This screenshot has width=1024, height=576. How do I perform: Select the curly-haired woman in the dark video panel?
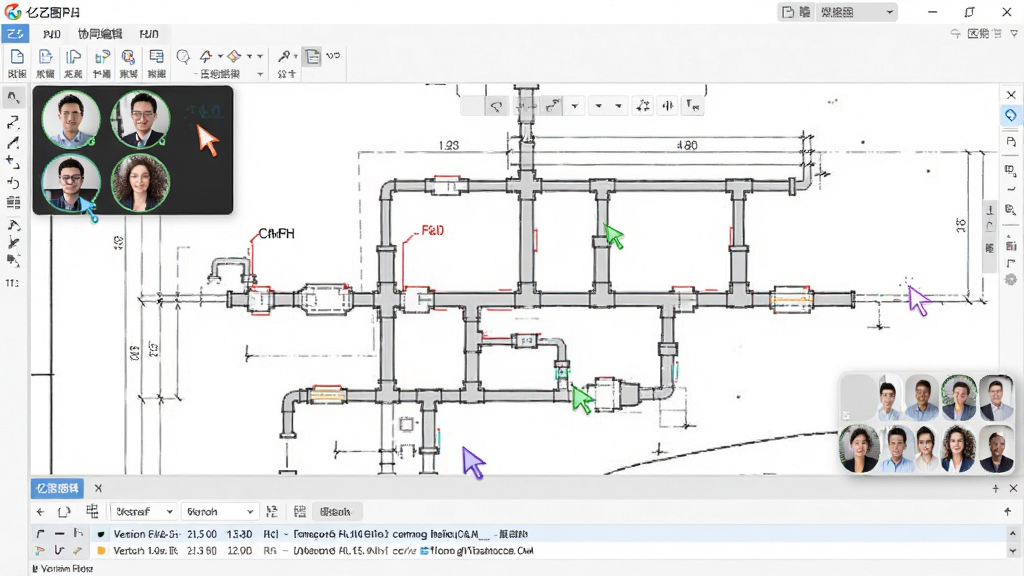pos(140,182)
